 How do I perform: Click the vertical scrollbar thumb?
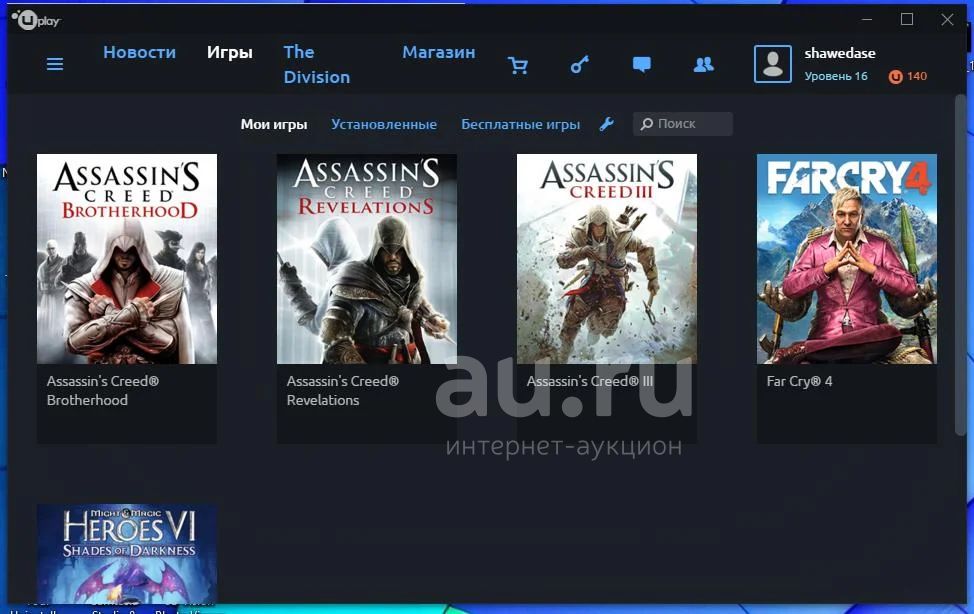[x=960, y=265]
